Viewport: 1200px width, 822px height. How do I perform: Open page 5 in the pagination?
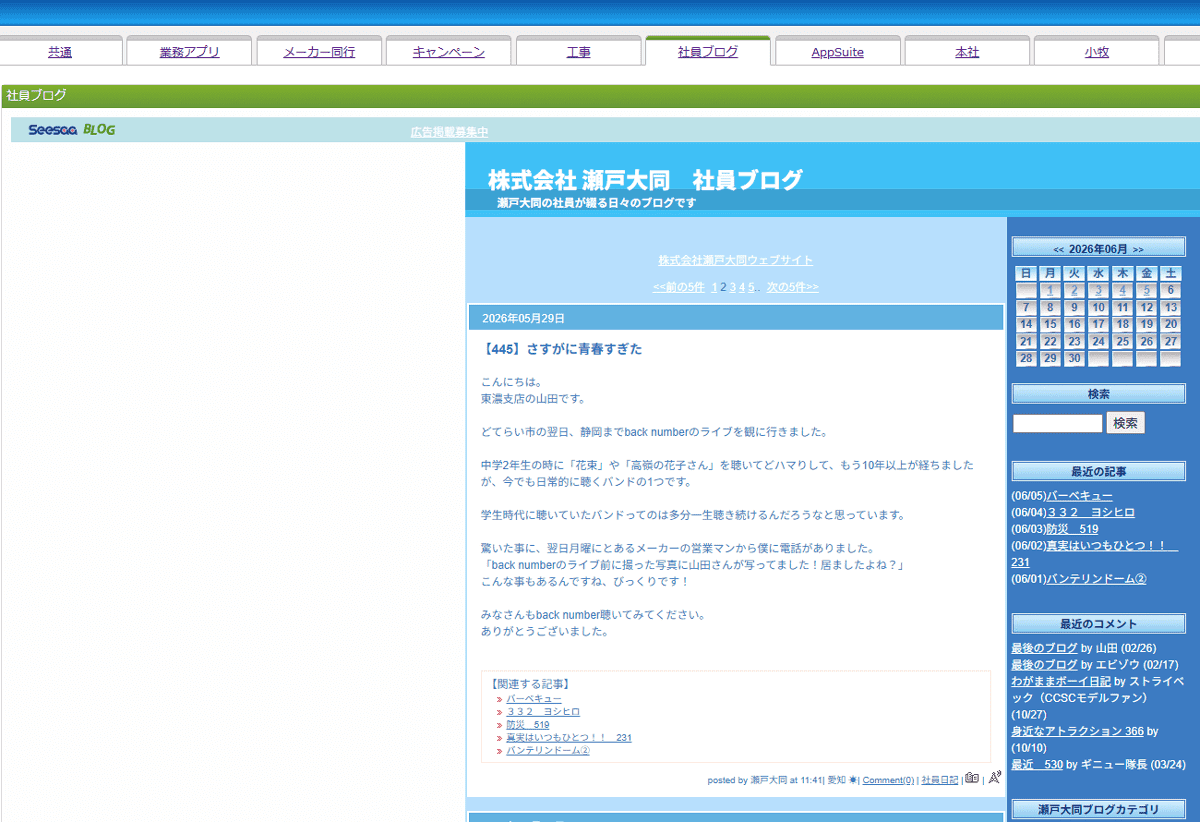[x=750, y=287]
